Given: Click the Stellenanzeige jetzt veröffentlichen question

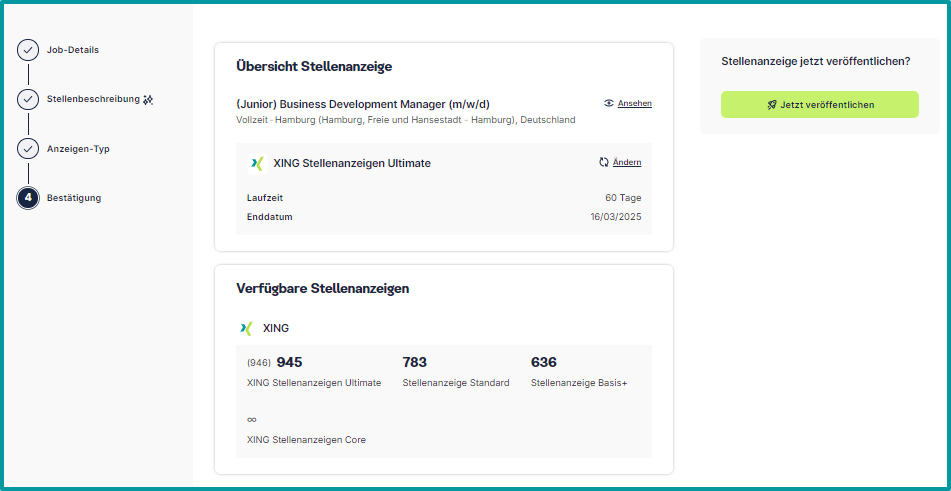Looking at the screenshot, I should [x=816, y=61].
